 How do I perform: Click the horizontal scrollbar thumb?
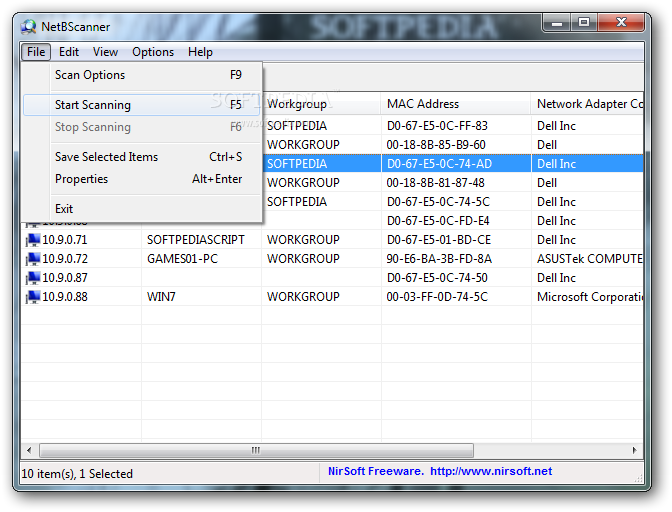[256, 450]
